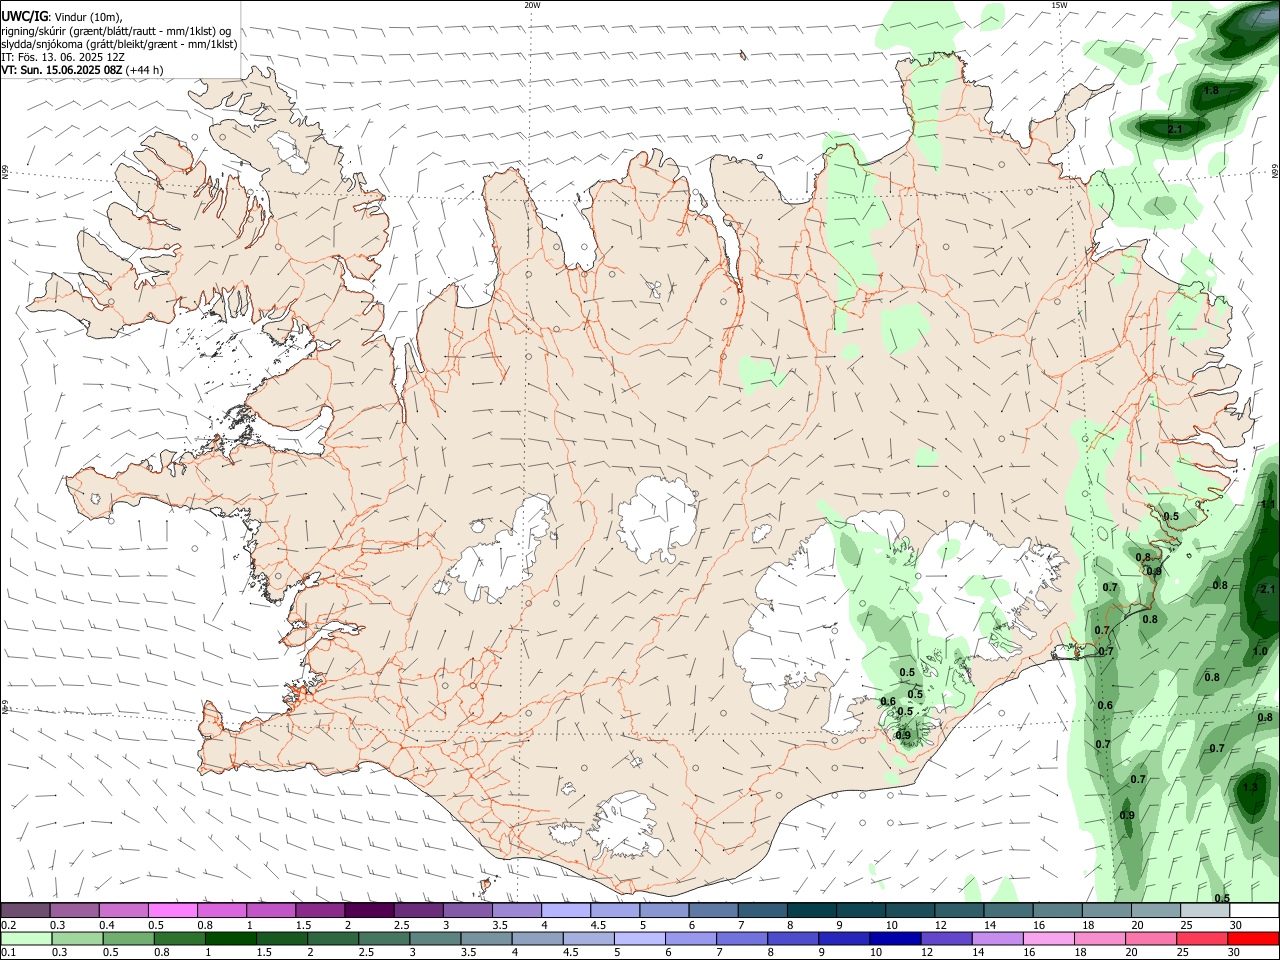Screen dimensions: 1280x960
Task: Click the deep navy blue 10 rain legend swatch
Action: pos(896,939)
